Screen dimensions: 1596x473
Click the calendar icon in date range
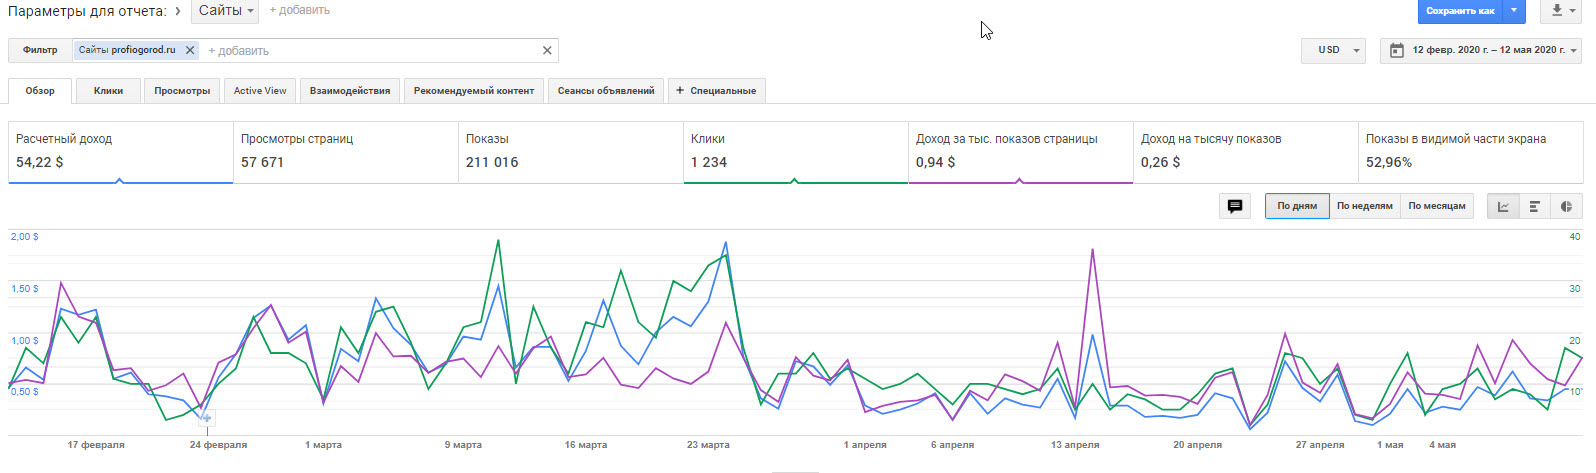coord(1397,50)
